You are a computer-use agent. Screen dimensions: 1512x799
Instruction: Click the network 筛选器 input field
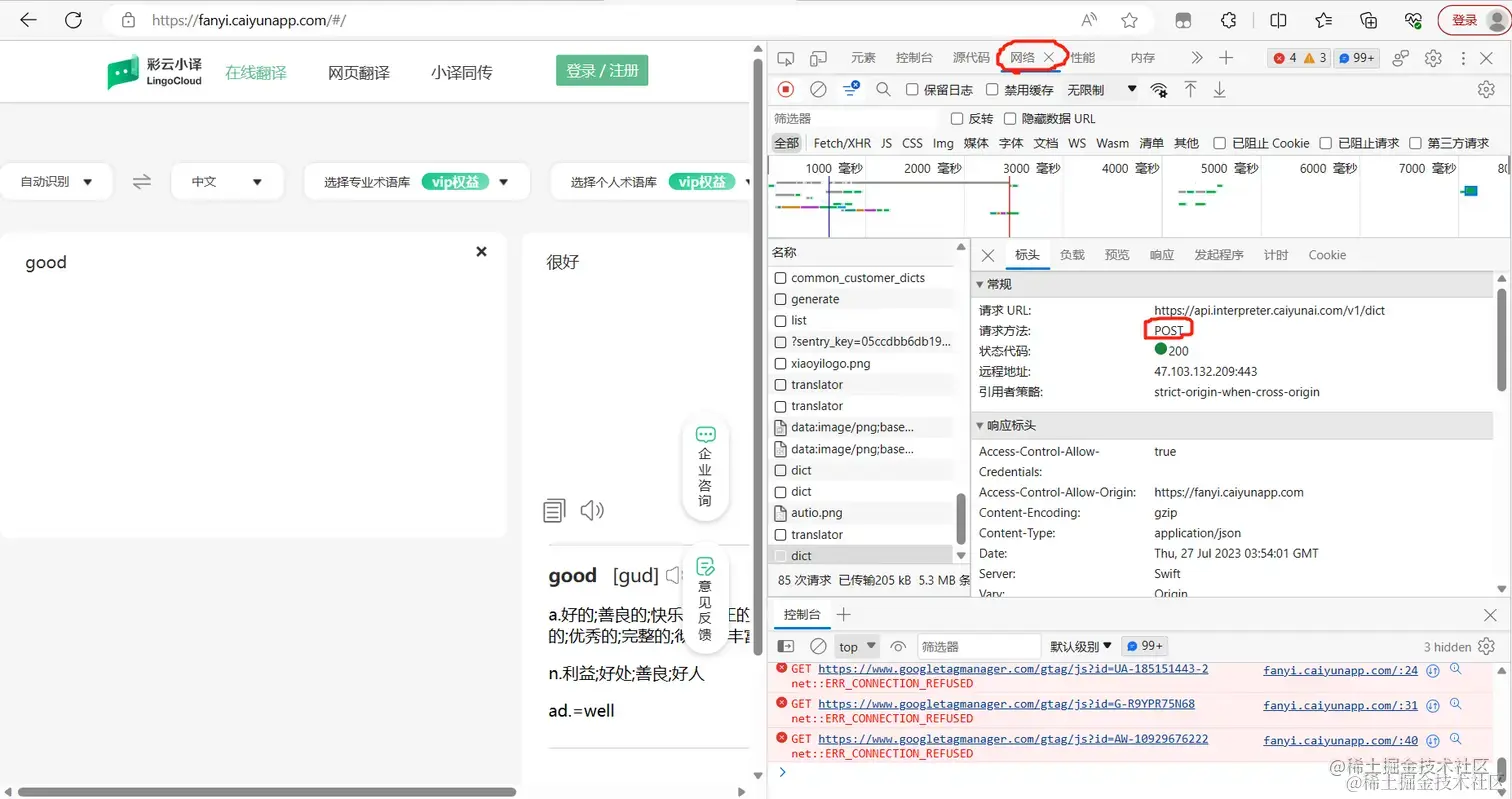pos(855,118)
